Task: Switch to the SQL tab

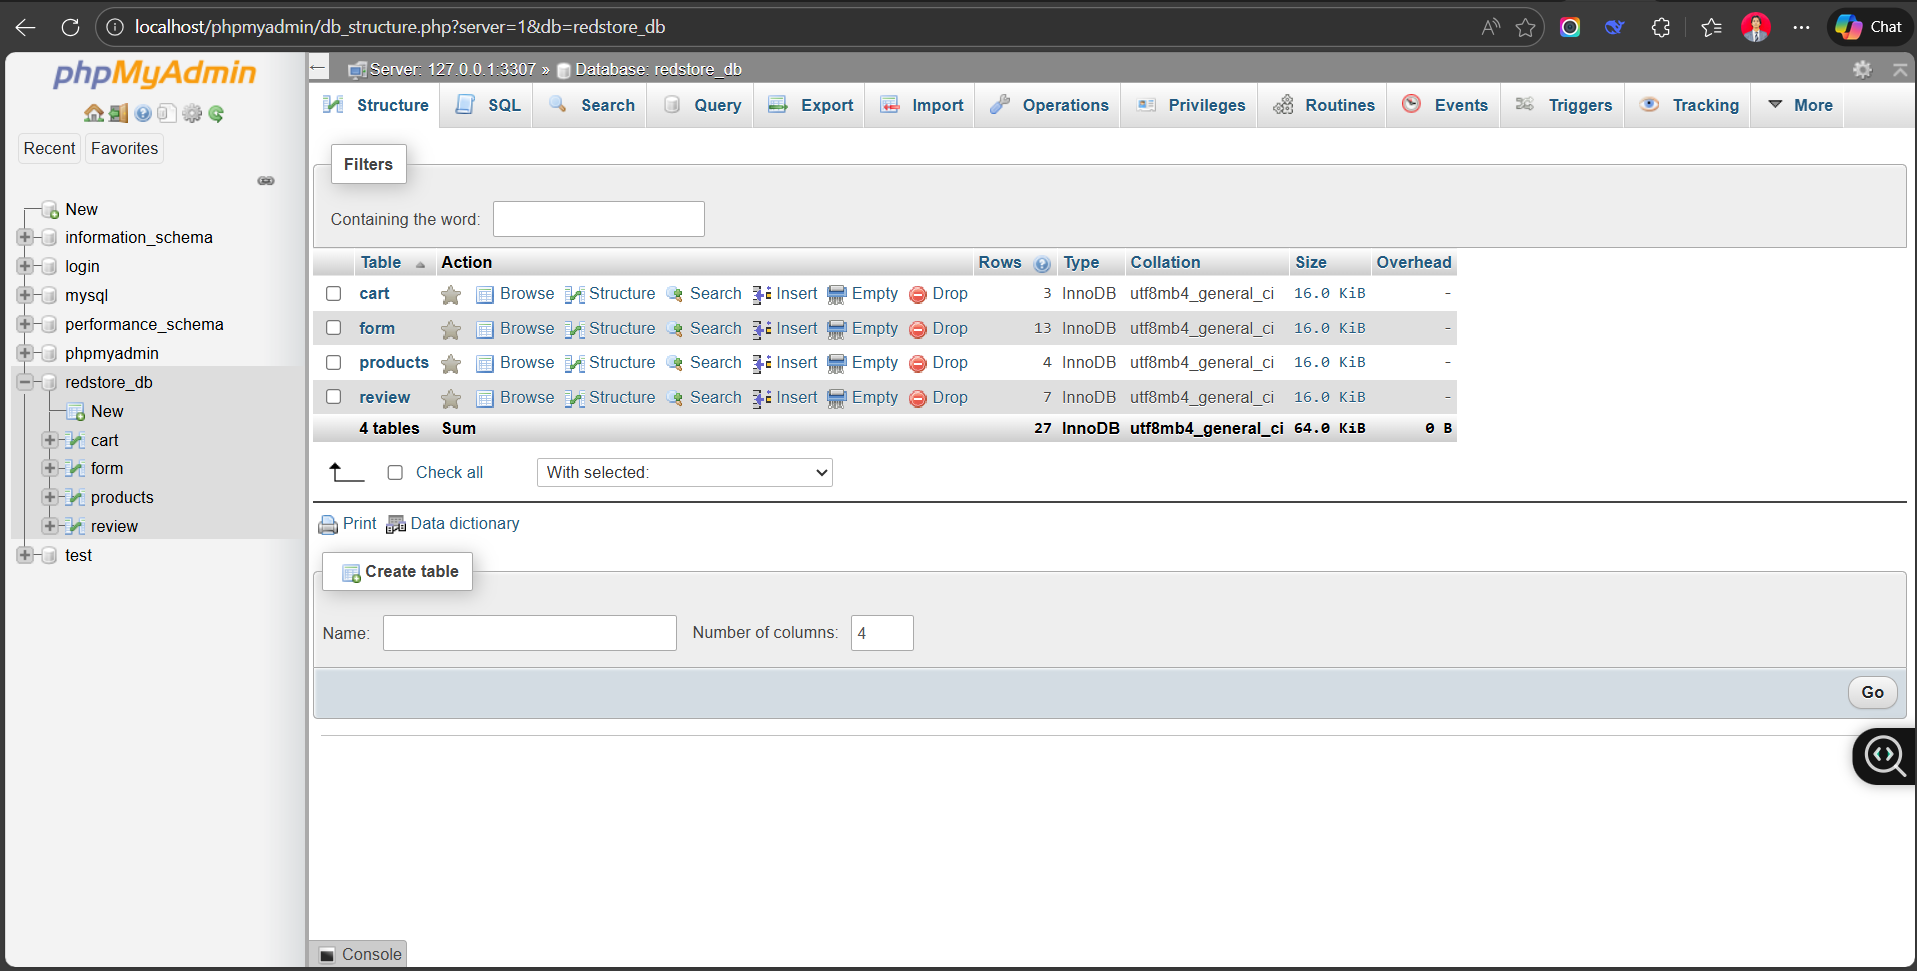Action: pos(489,105)
